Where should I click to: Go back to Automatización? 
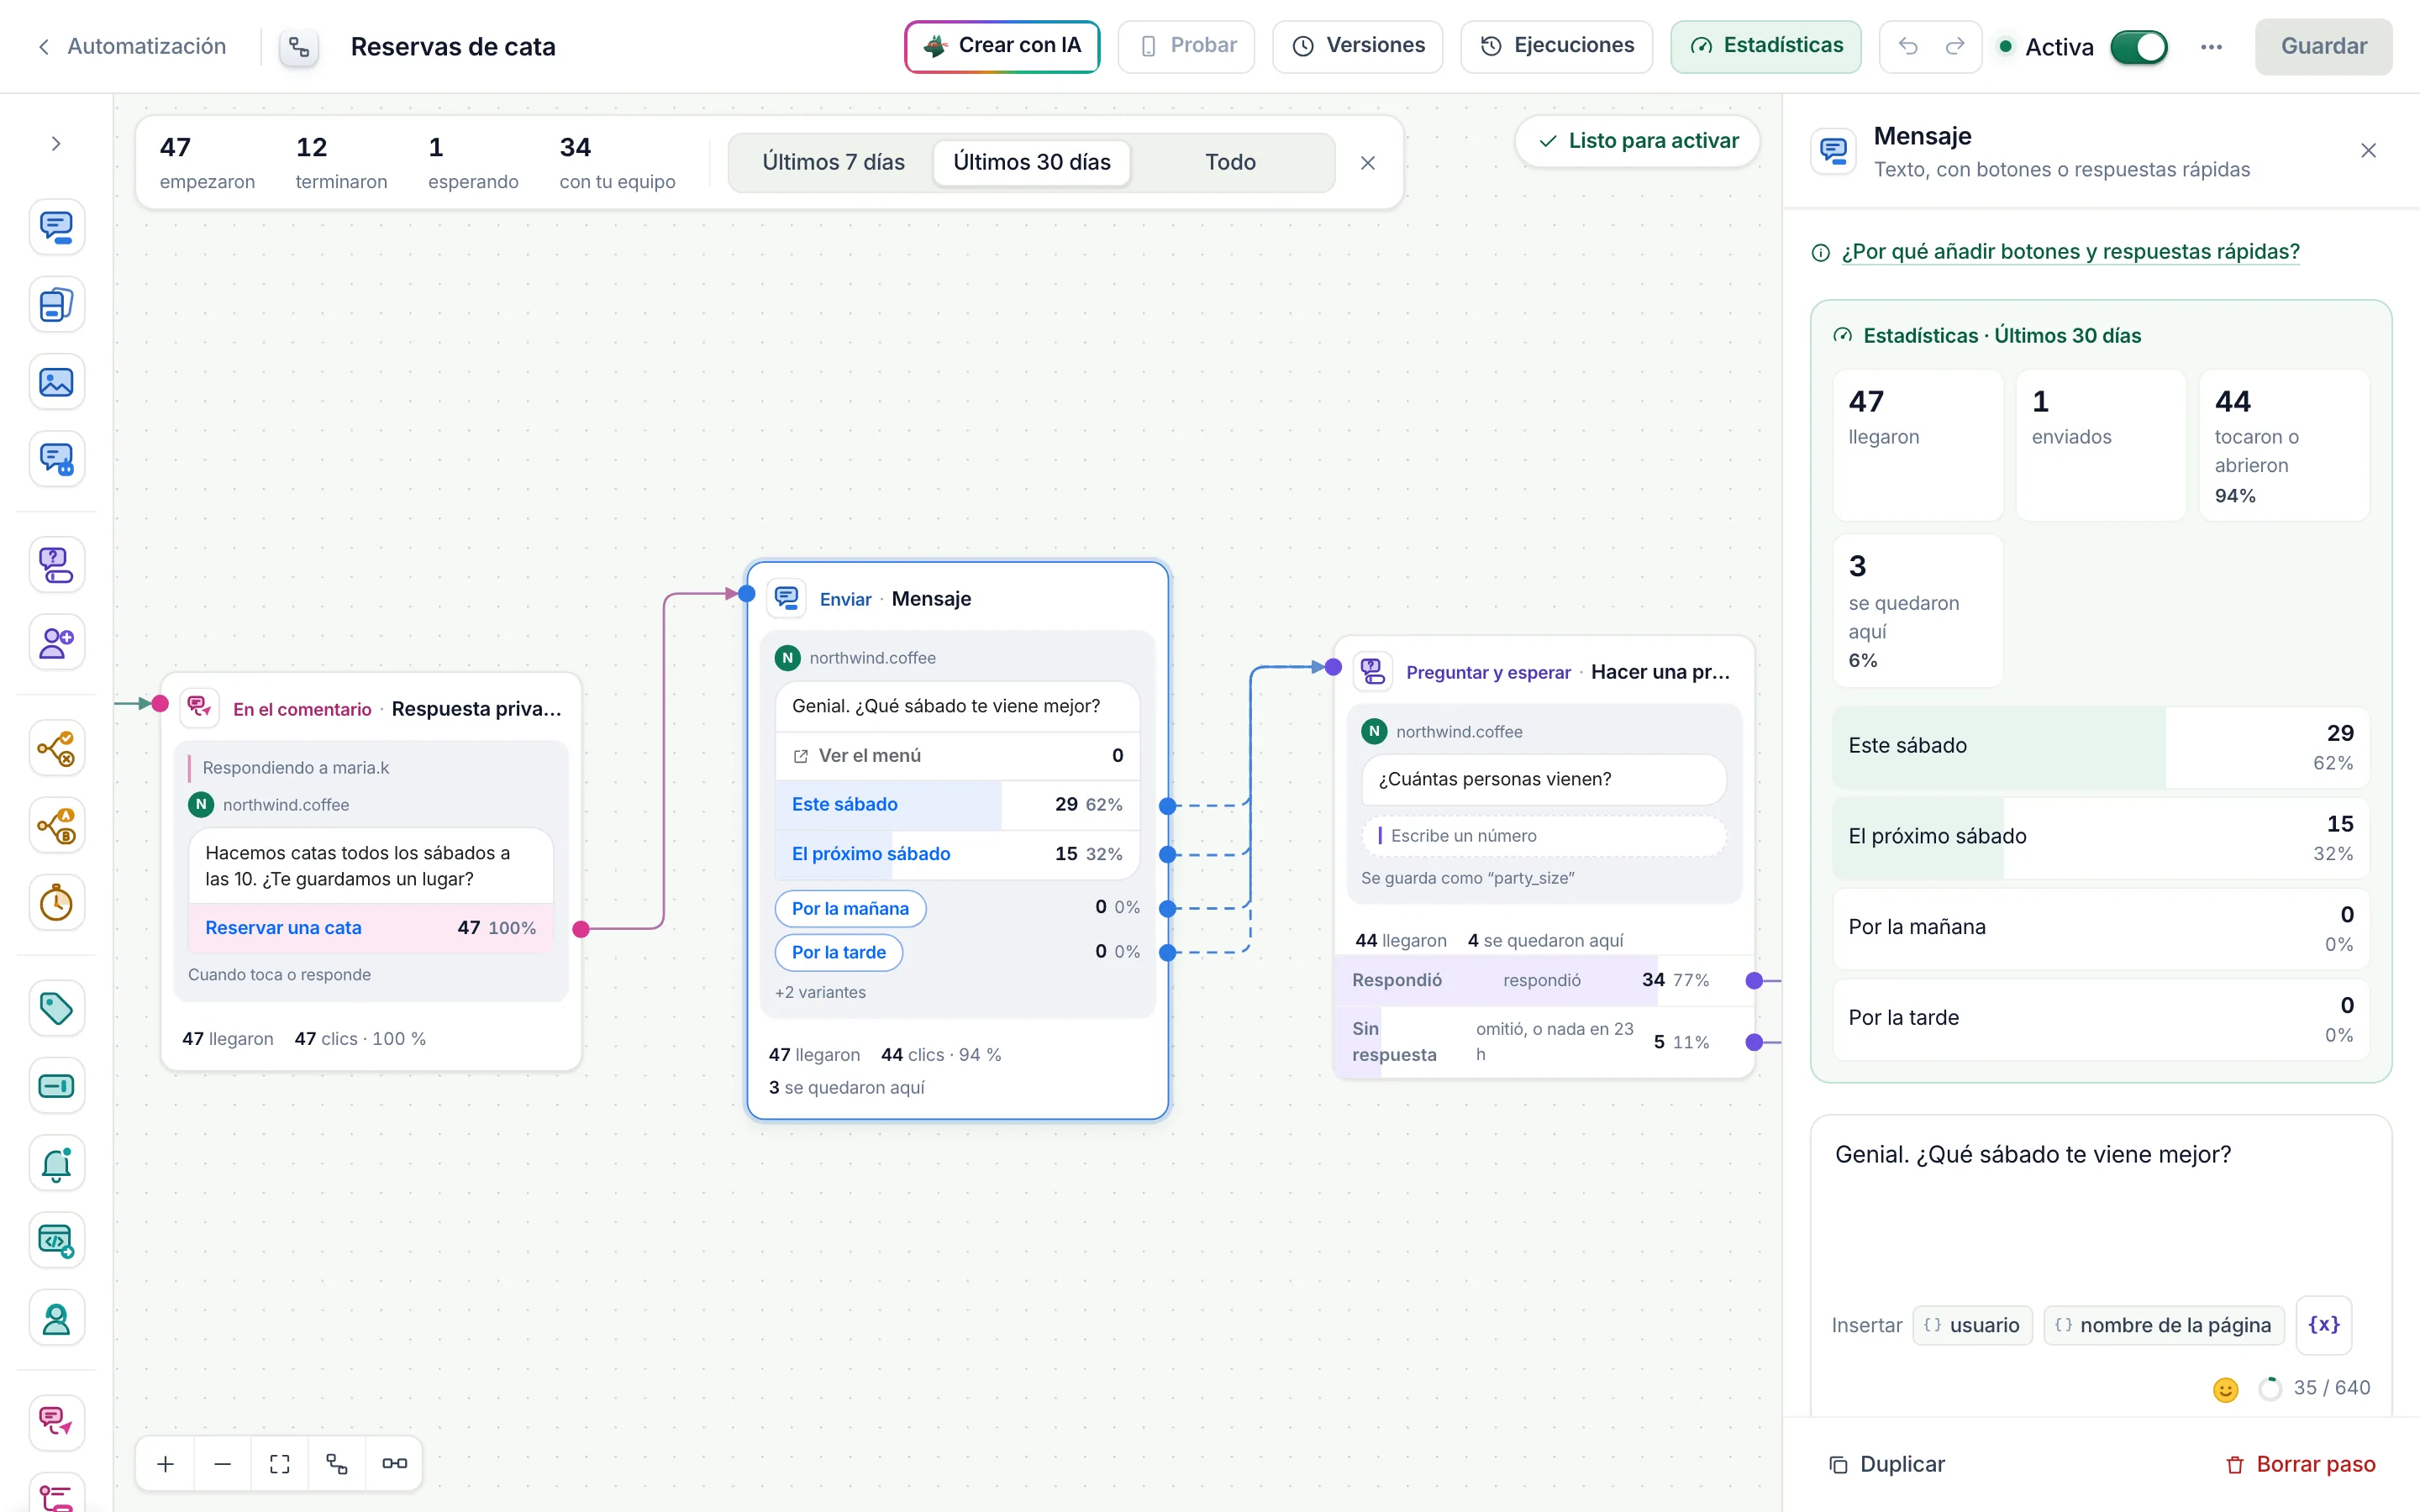(131, 46)
